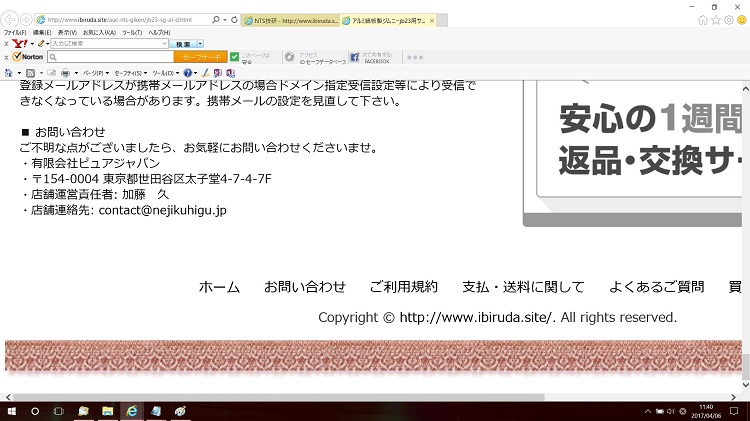The width and height of the screenshot is (750, 421).
Task: Click the print icon in command bar
Action: coord(64,73)
